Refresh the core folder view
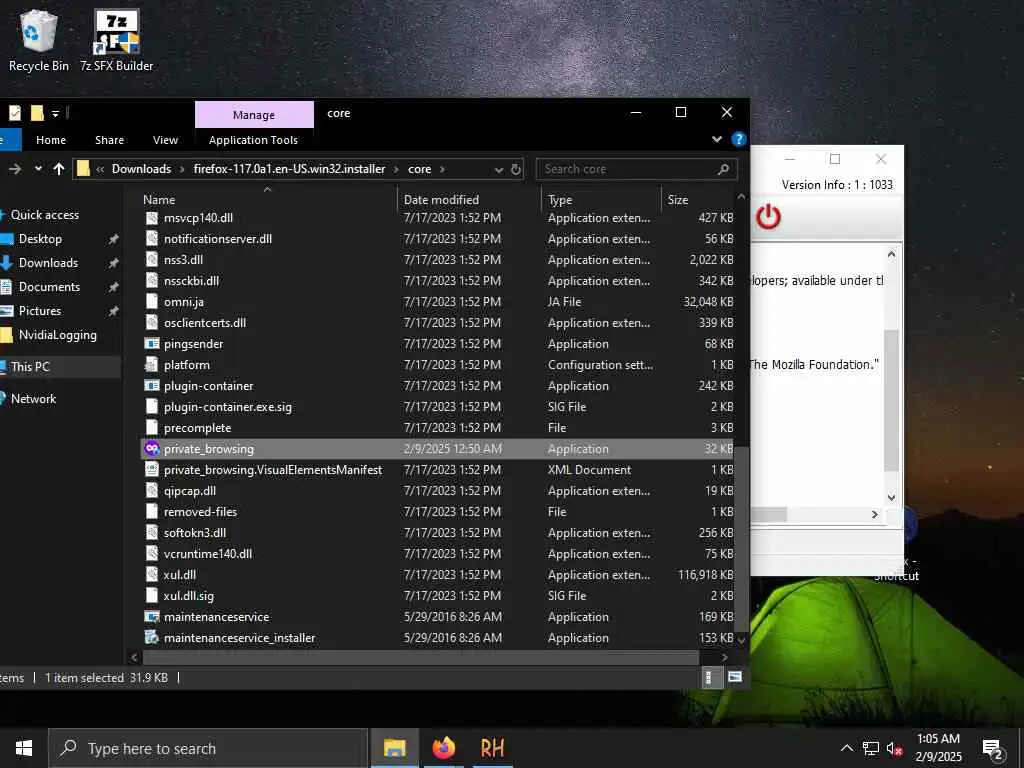 tap(516, 169)
